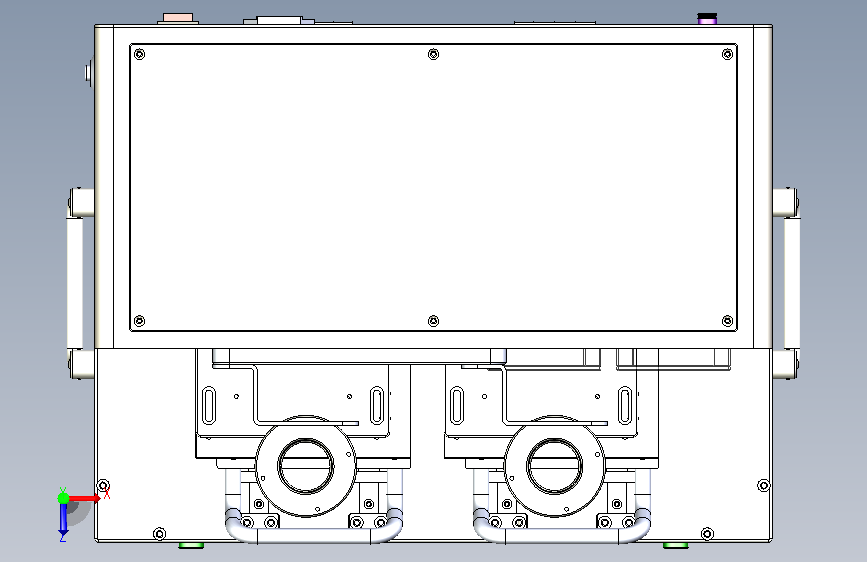This screenshot has width=867, height=562.
Task: Select top-center screw of cover panel
Action: click(434, 54)
